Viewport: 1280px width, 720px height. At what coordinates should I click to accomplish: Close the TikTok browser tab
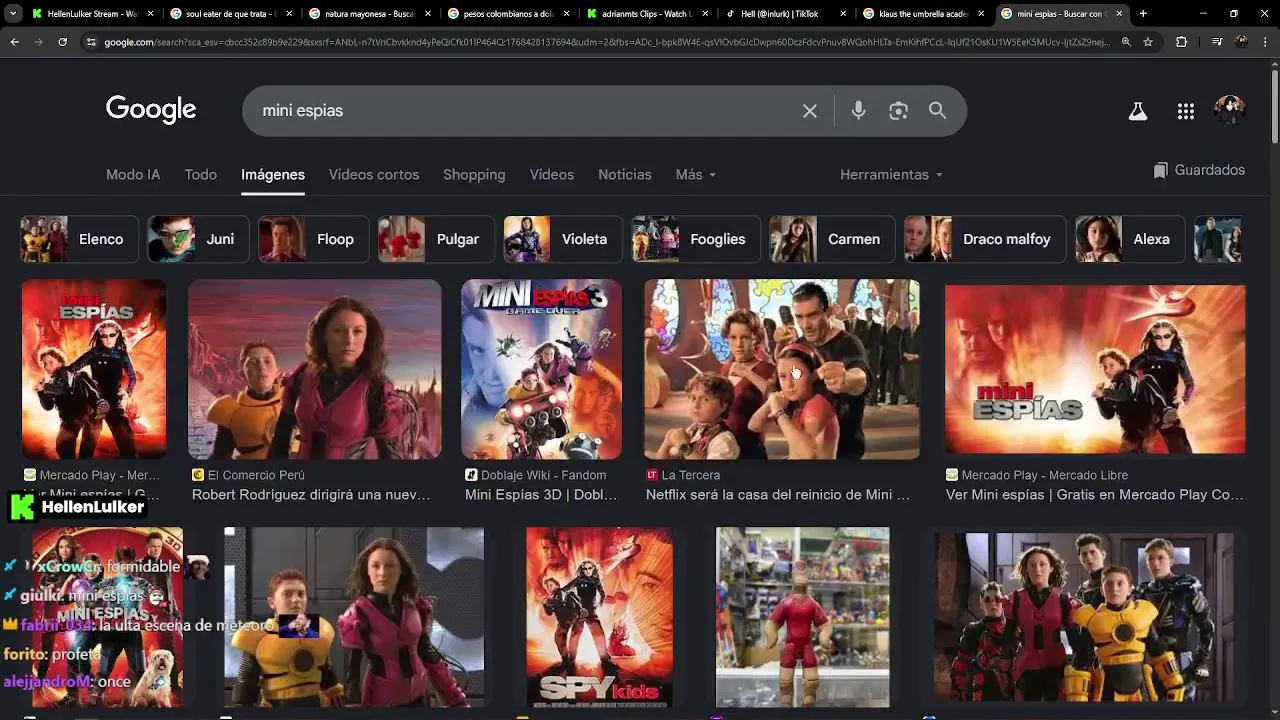tap(842, 14)
